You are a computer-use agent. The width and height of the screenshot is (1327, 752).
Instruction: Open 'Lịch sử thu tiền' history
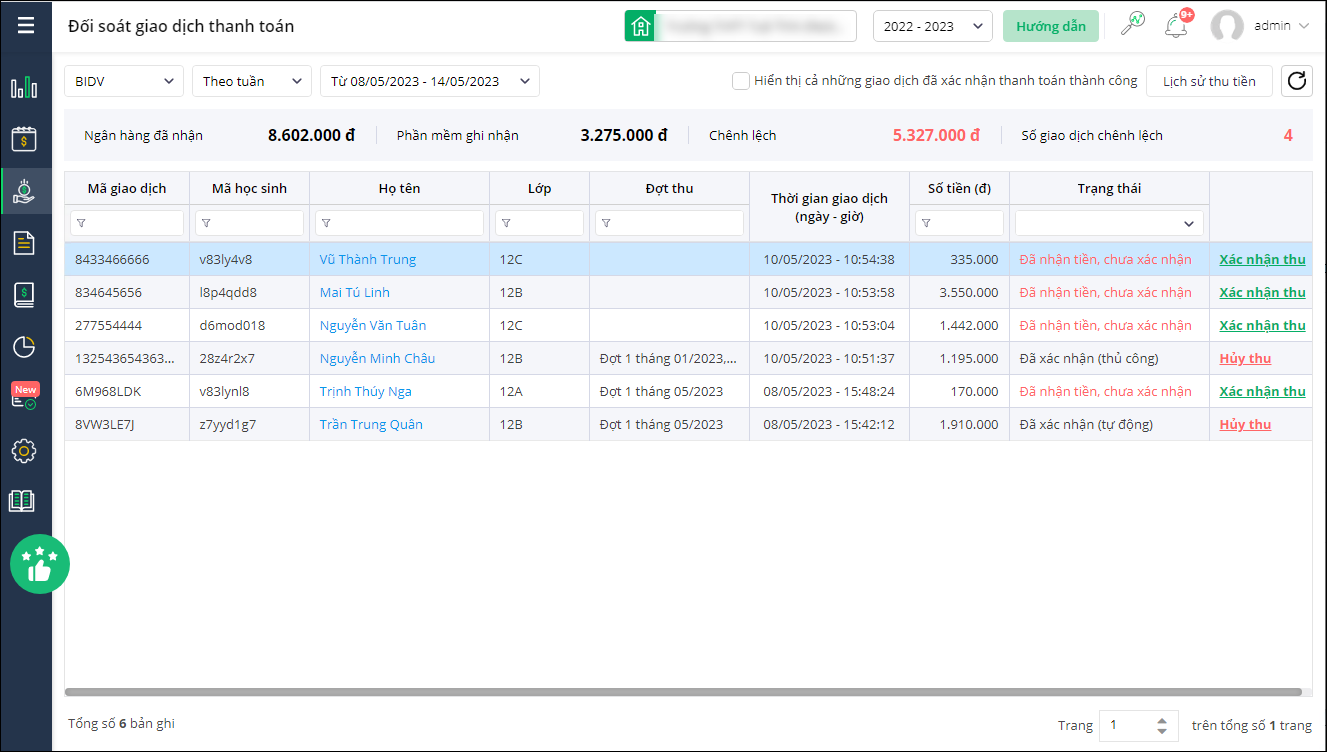(1208, 81)
